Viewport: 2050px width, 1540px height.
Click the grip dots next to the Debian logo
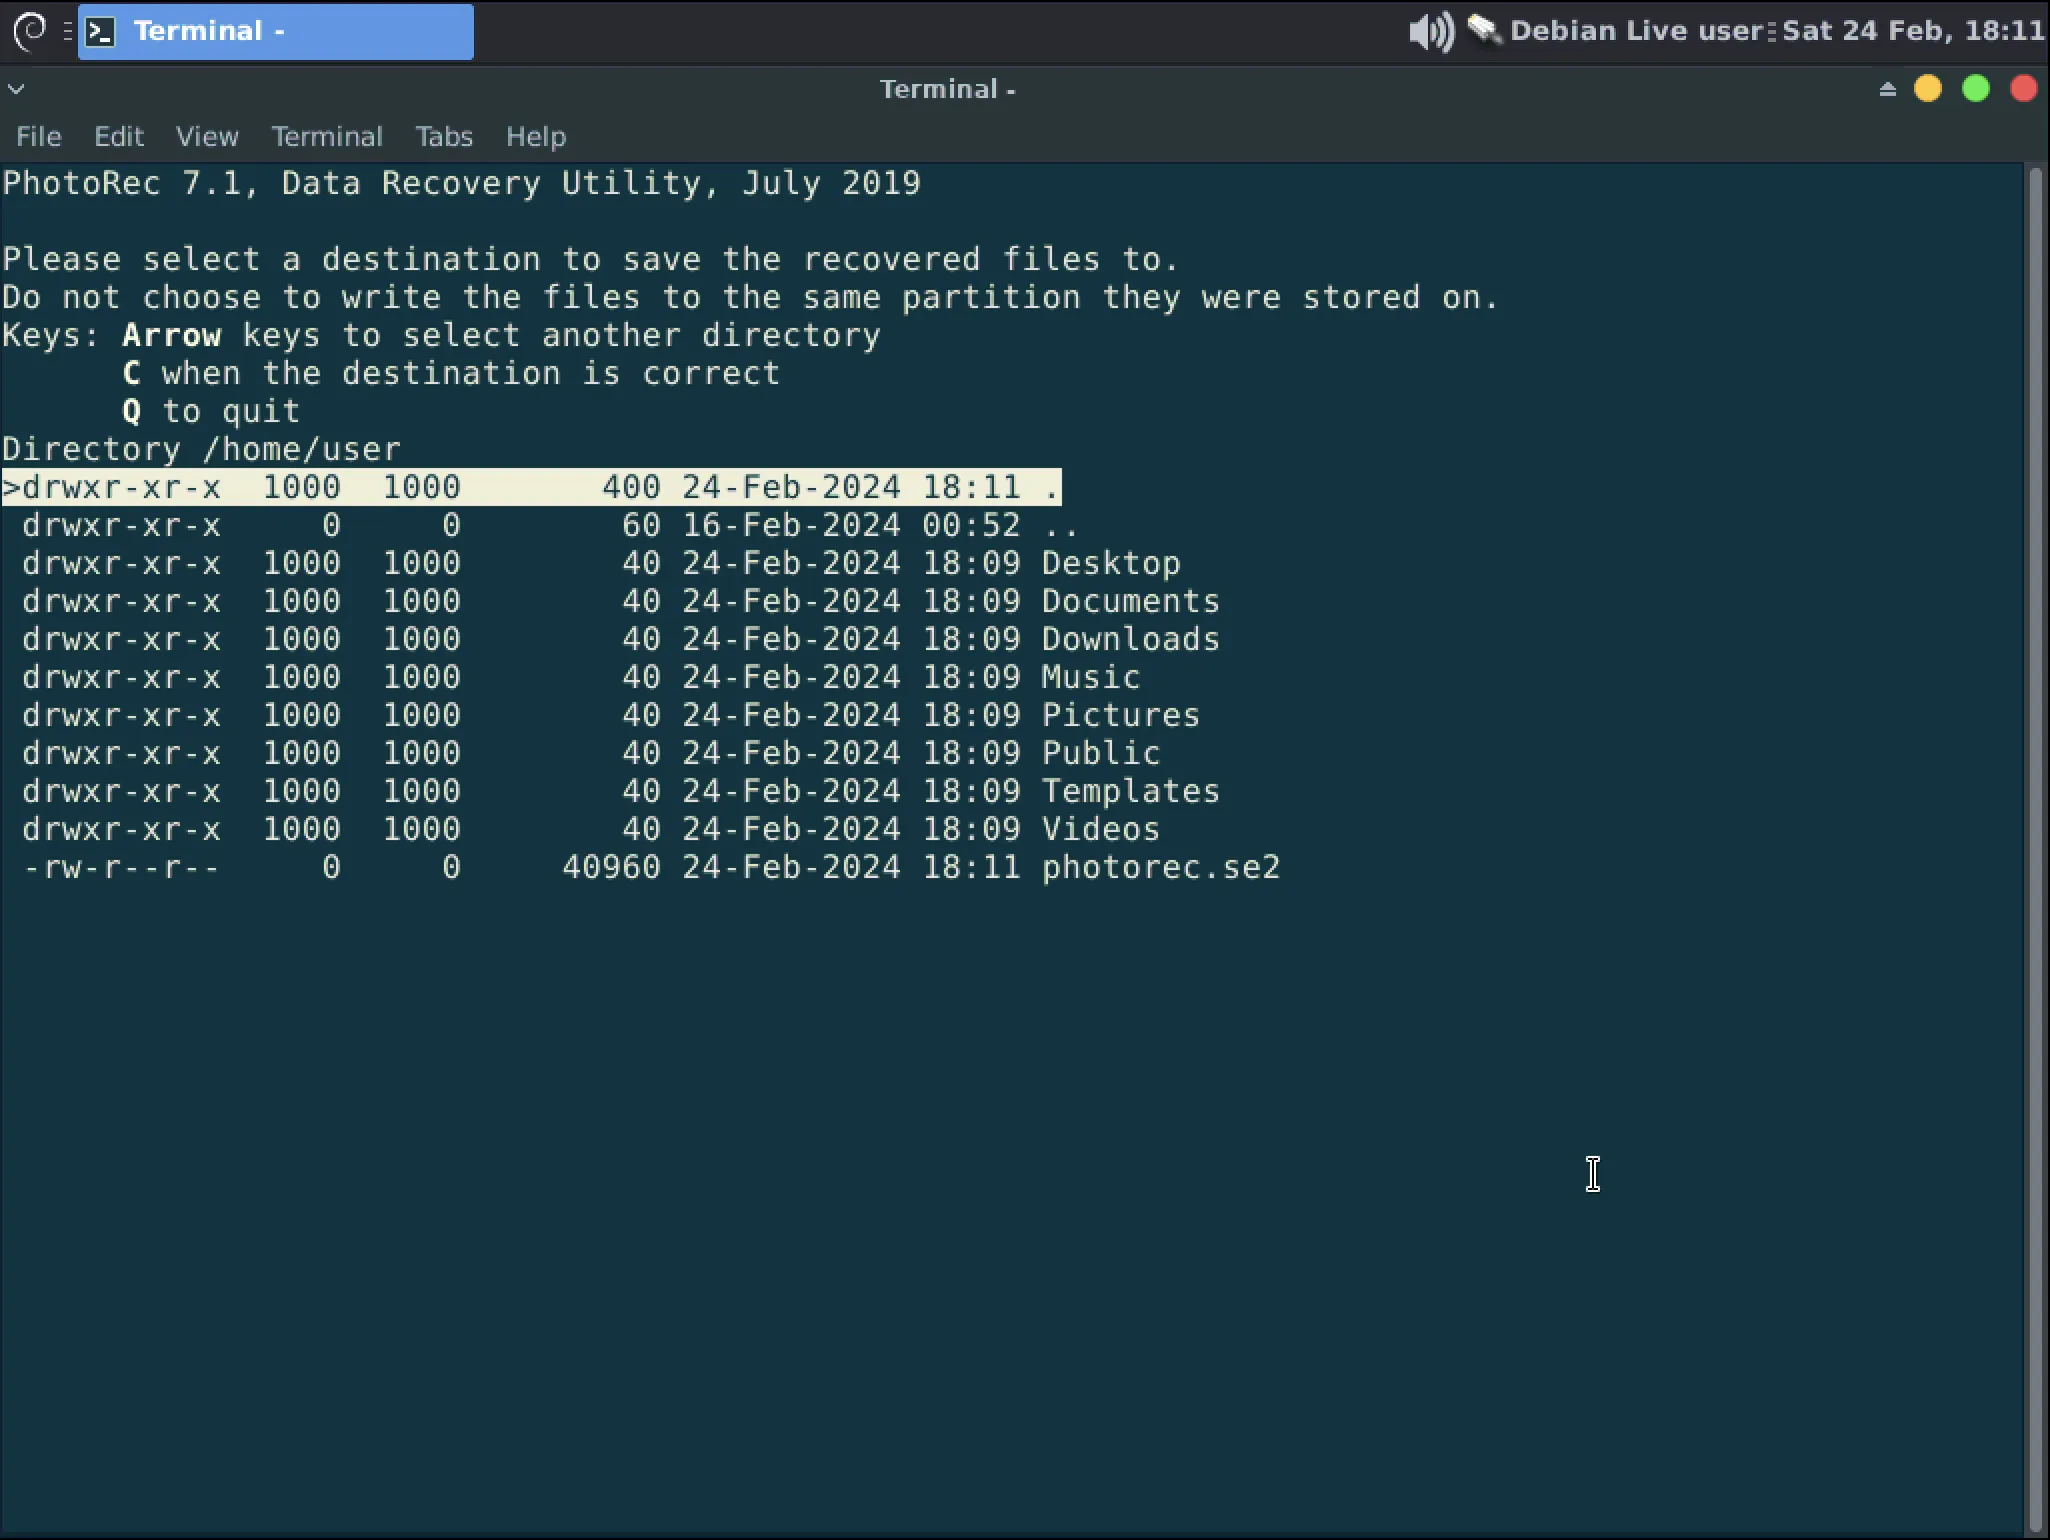click(x=66, y=31)
